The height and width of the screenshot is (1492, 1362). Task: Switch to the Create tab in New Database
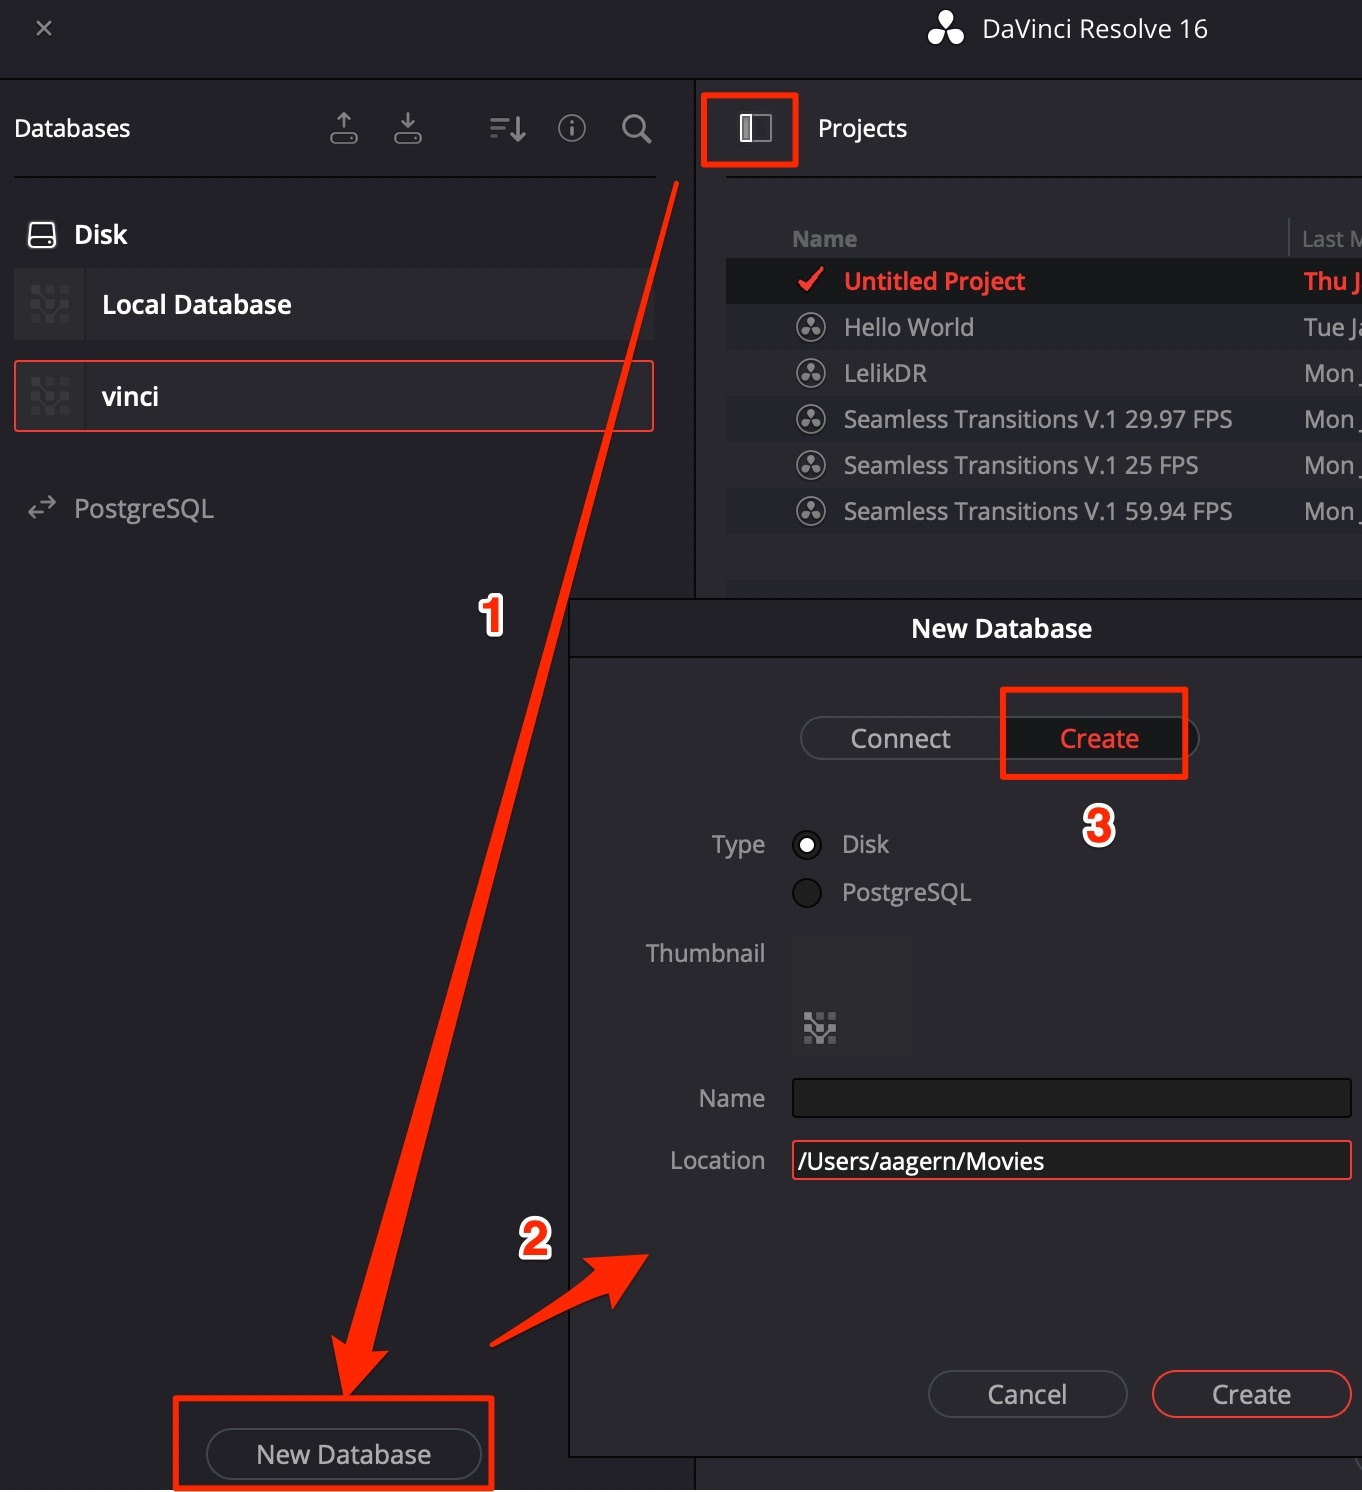[1099, 738]
